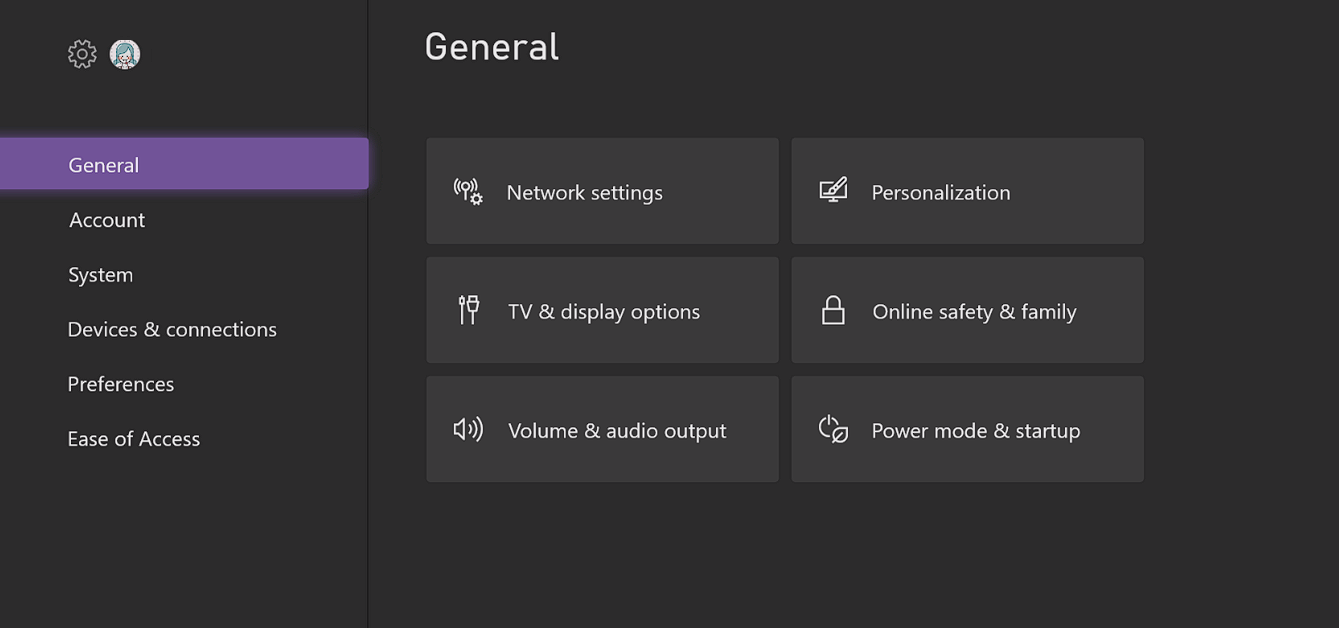Open the System category in the sidebar
This screenshot has width=1339, height=628.
coord(100,275)
